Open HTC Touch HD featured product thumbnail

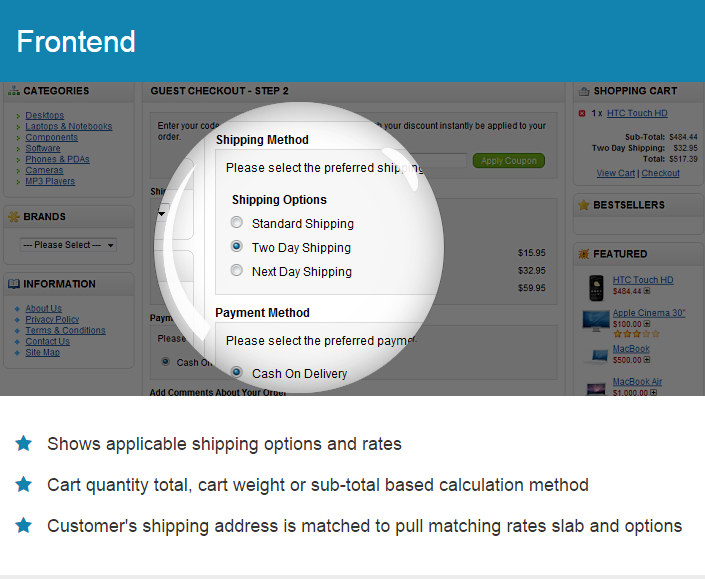[596, 288]
